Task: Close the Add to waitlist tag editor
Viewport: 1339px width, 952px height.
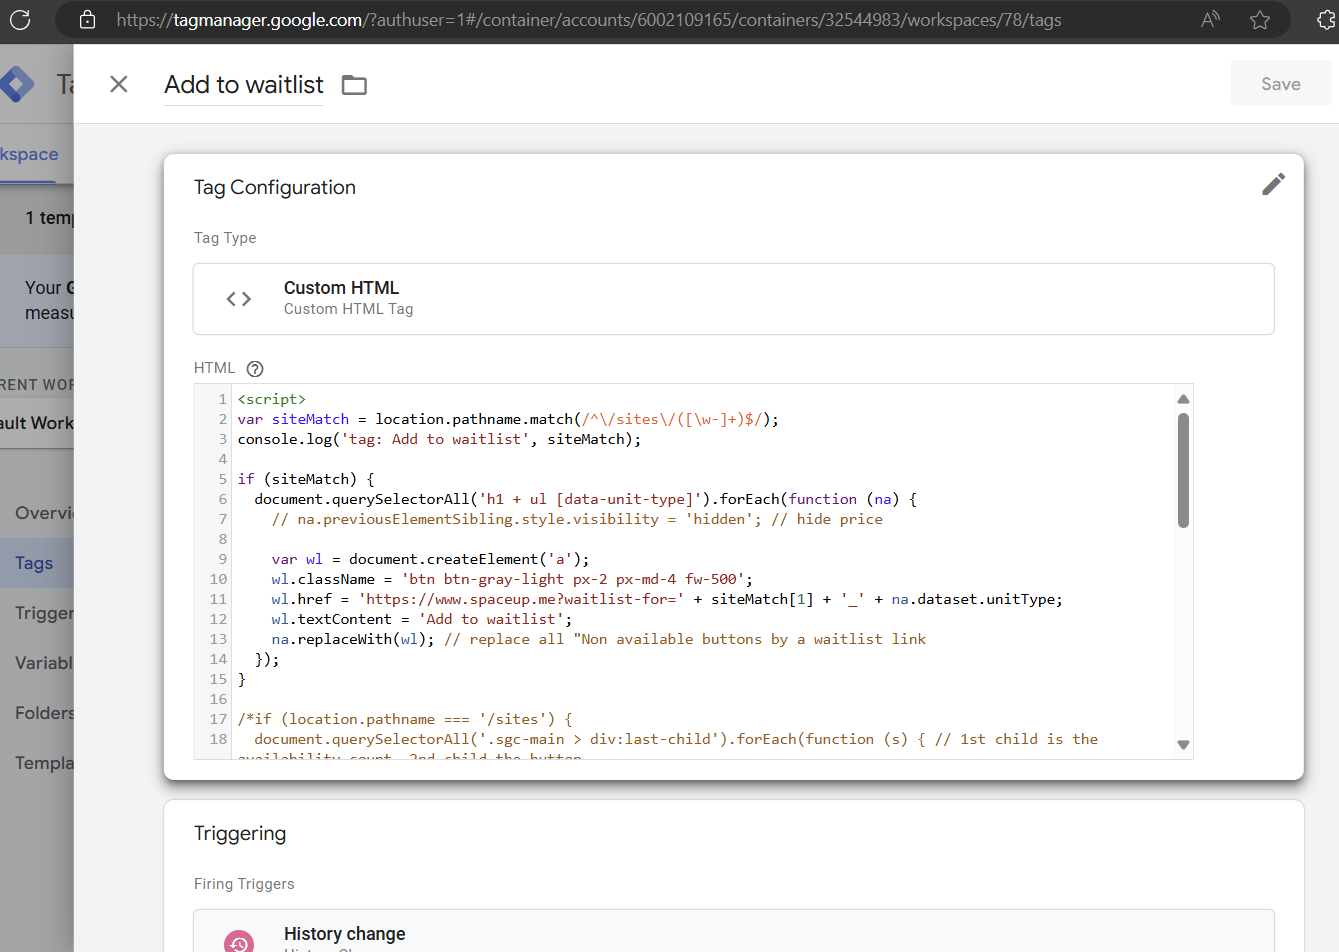Action: (119, 84)
